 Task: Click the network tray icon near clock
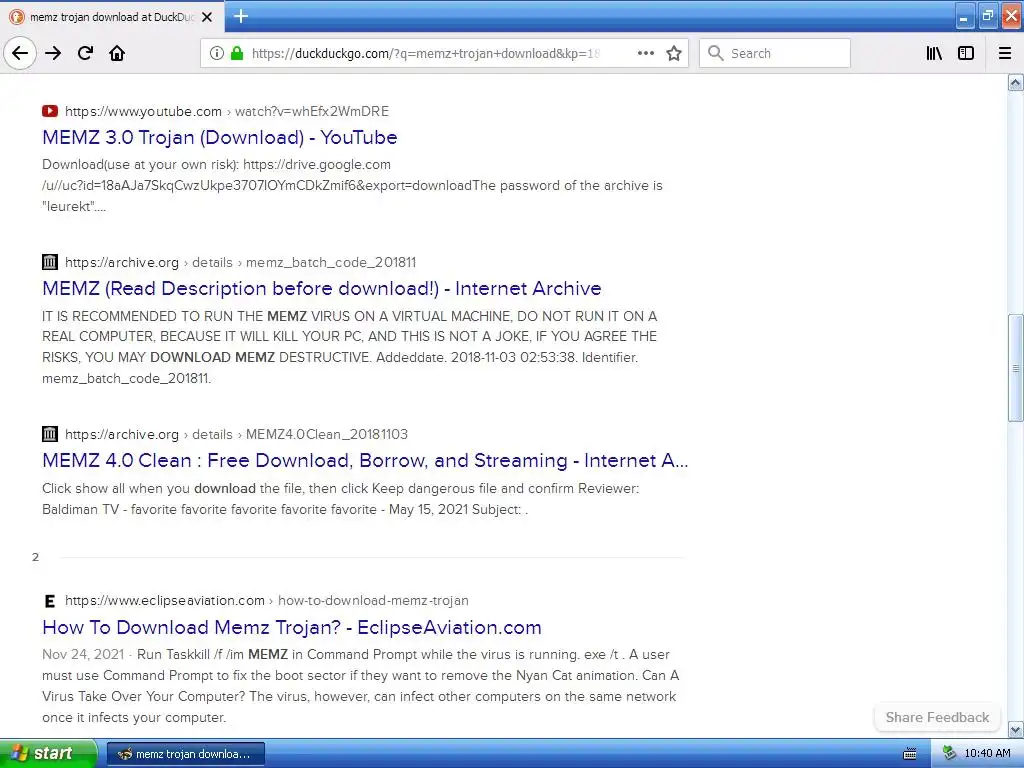coord(949,753)
